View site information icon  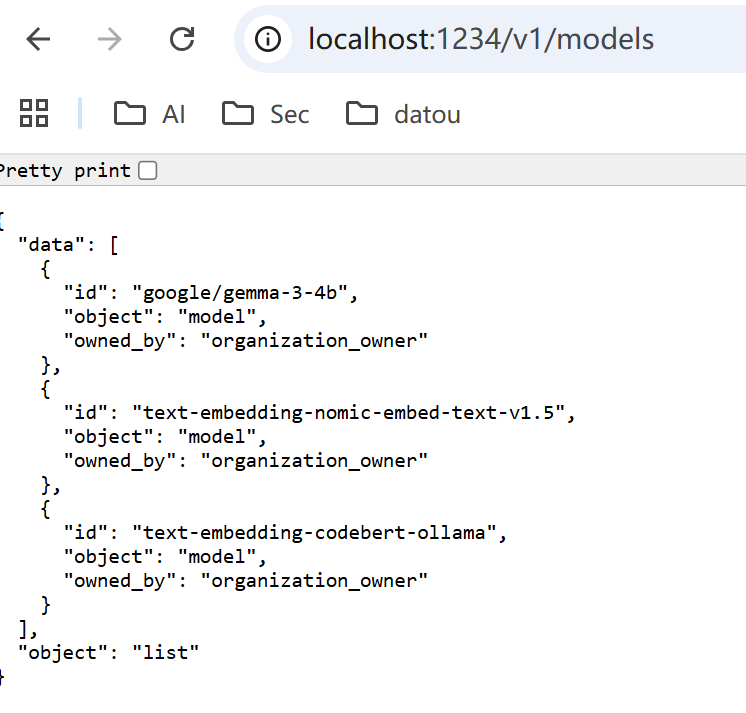268,39
